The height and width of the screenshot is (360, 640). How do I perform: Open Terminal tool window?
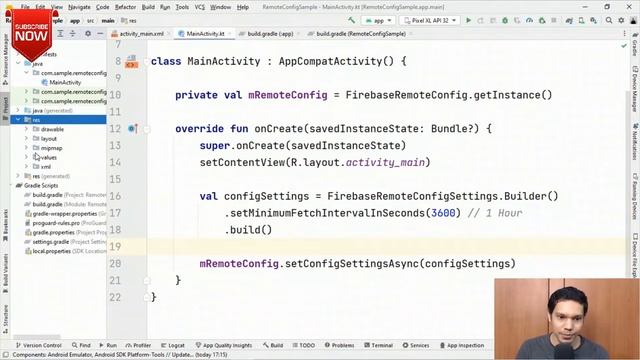378,345
